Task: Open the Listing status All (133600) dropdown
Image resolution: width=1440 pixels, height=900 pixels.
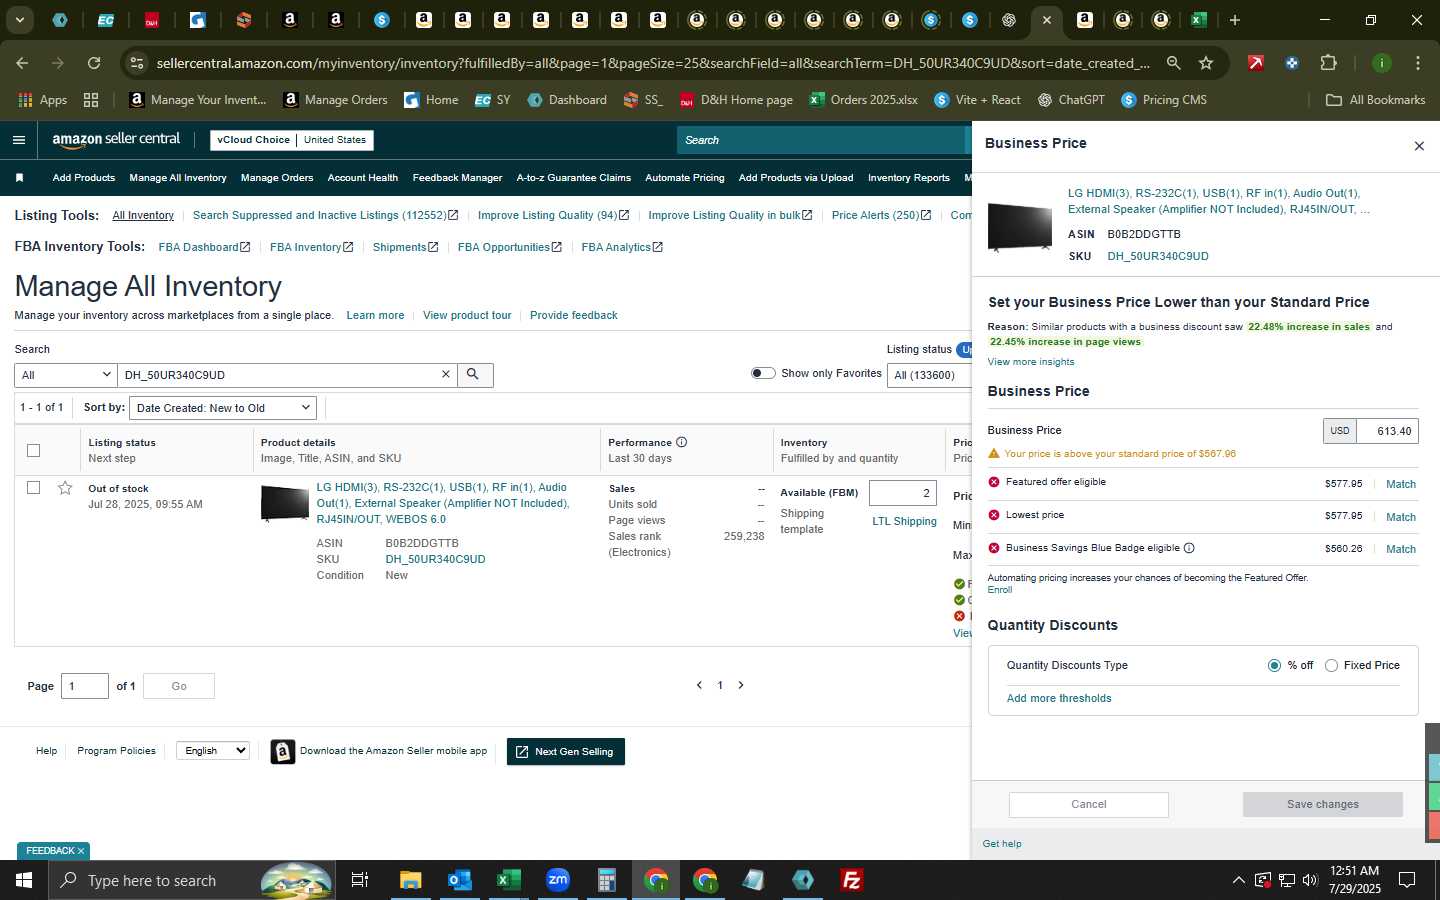Action: coord(928,375)
